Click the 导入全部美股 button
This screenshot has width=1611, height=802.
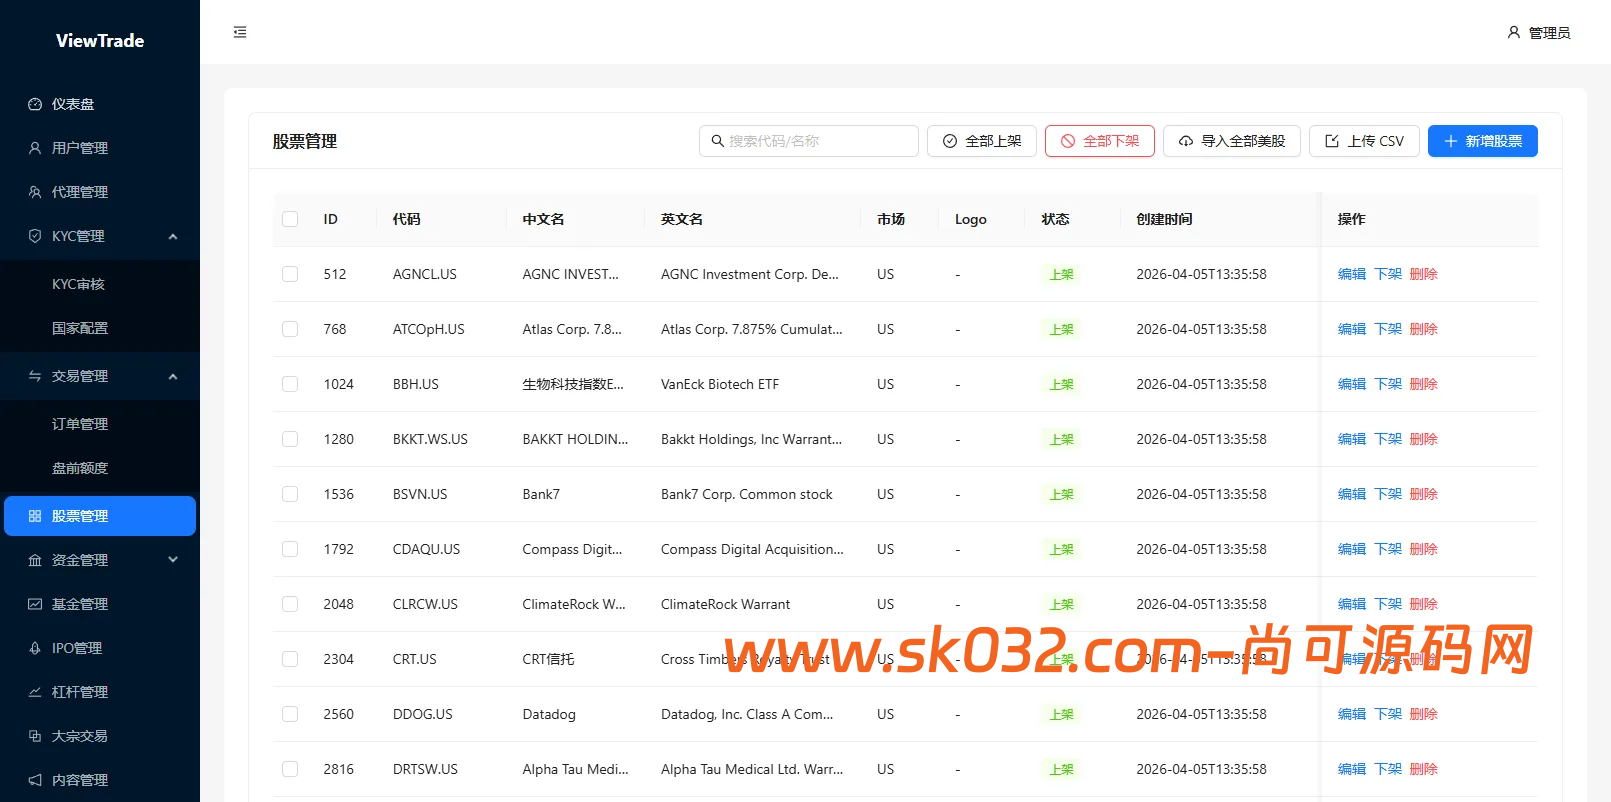coord(1232,141)
